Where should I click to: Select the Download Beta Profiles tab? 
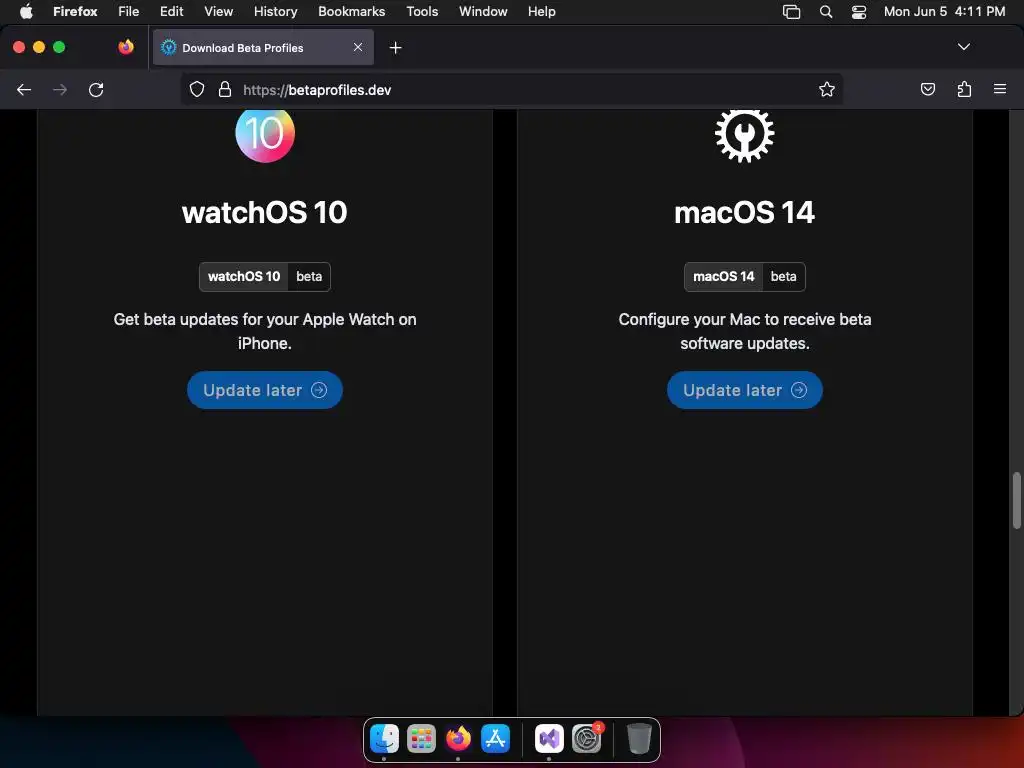tap(263, 47)
